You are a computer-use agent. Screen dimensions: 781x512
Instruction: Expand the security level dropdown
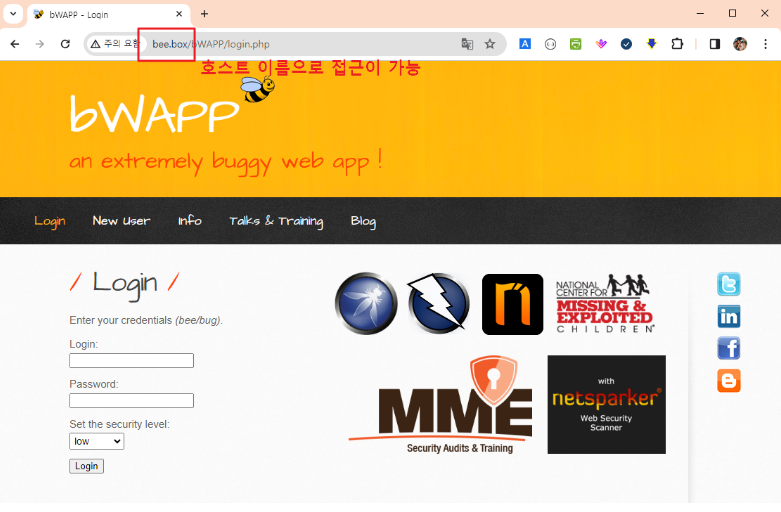(x=97, y=441)
